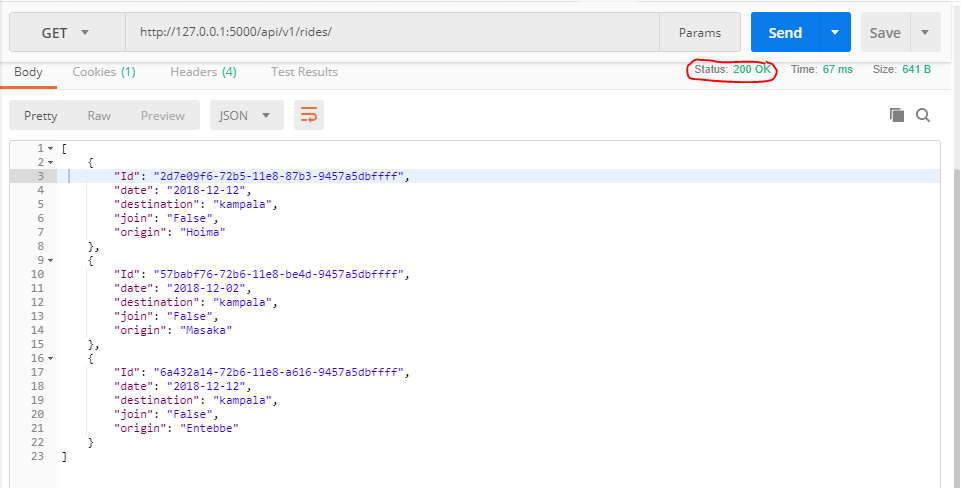Image resolution: width=961 pixels, height=488 pixels.
Task: Click the origin value "Hoima"
Action: [x=202, y=232]
